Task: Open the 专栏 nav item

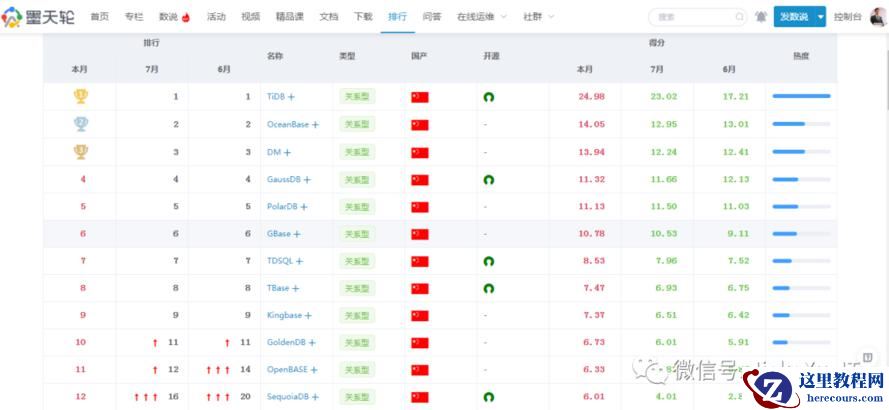Action: point(134,17)
